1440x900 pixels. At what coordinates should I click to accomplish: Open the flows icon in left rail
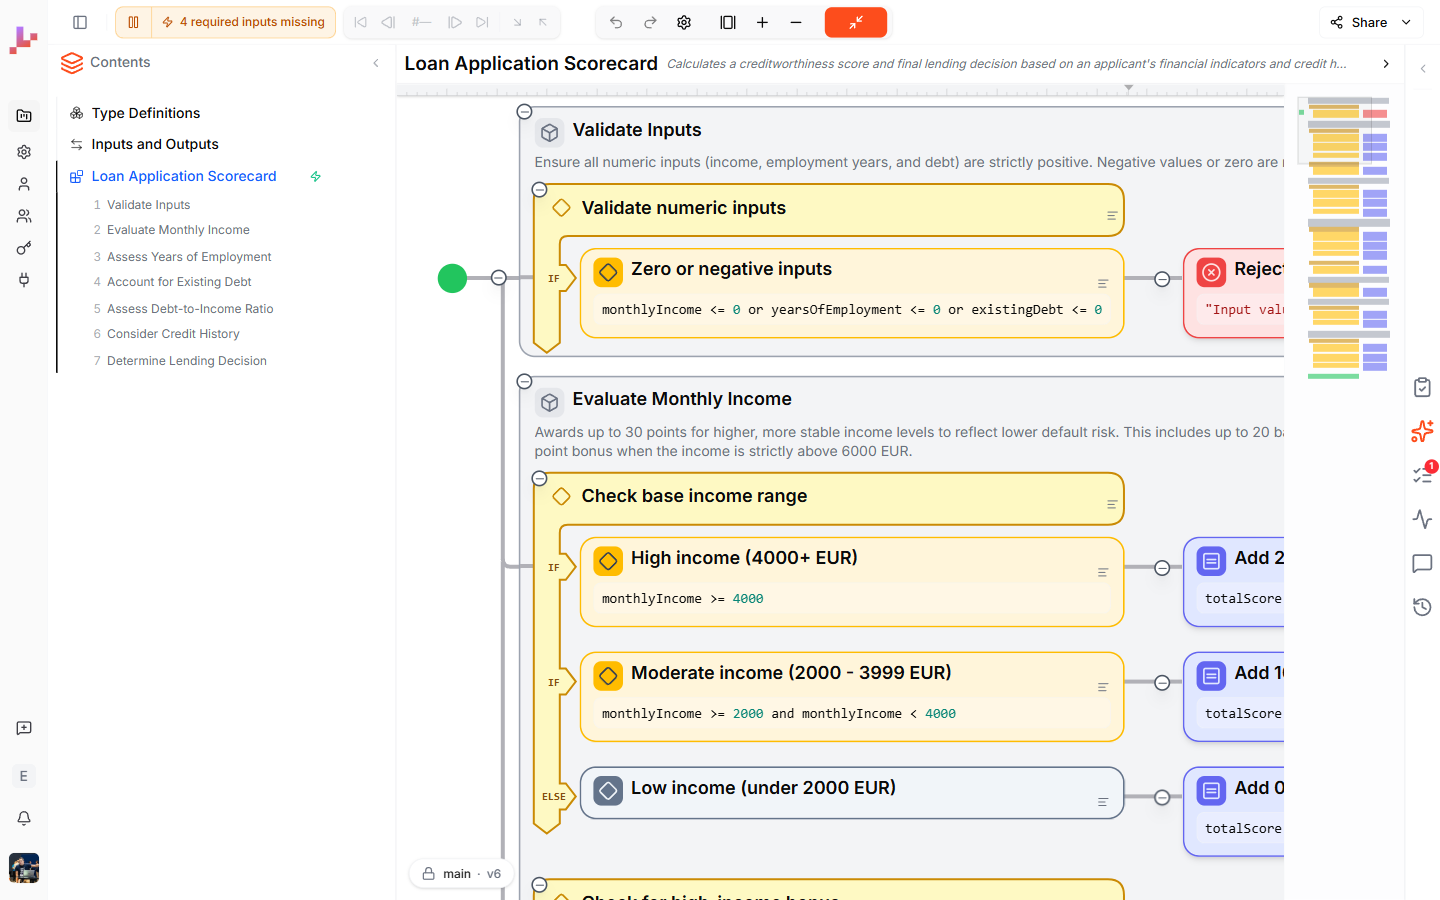click(x=24, y=116)
